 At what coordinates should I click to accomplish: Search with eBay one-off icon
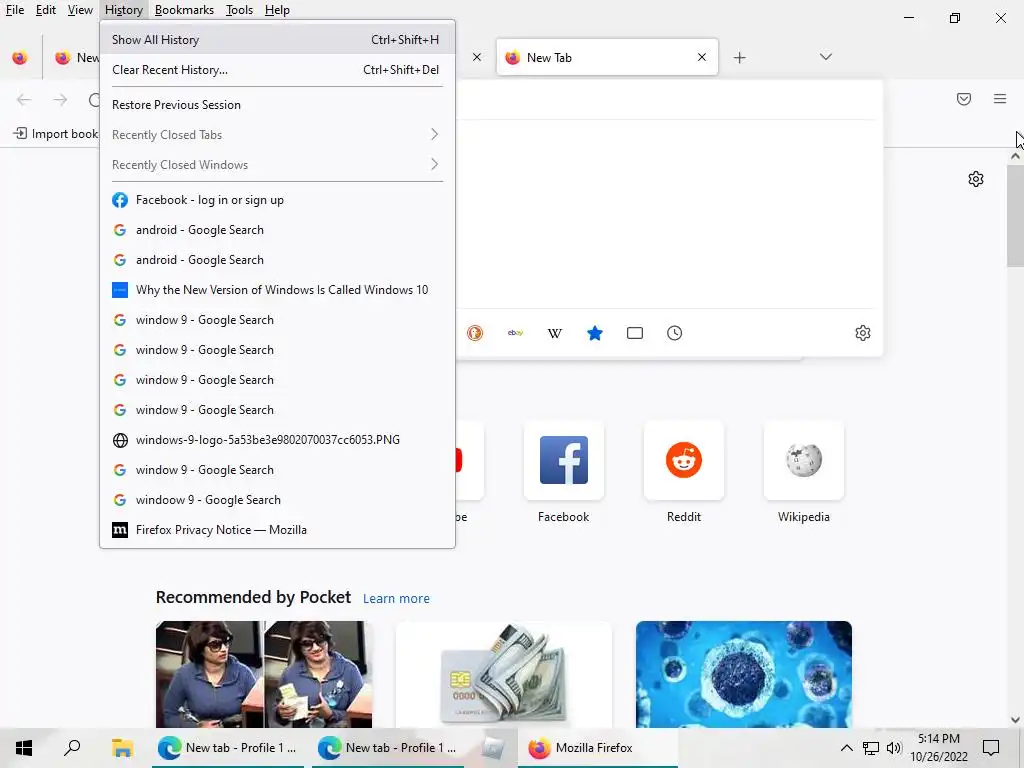pyautogui.click(x=515, y=333)
